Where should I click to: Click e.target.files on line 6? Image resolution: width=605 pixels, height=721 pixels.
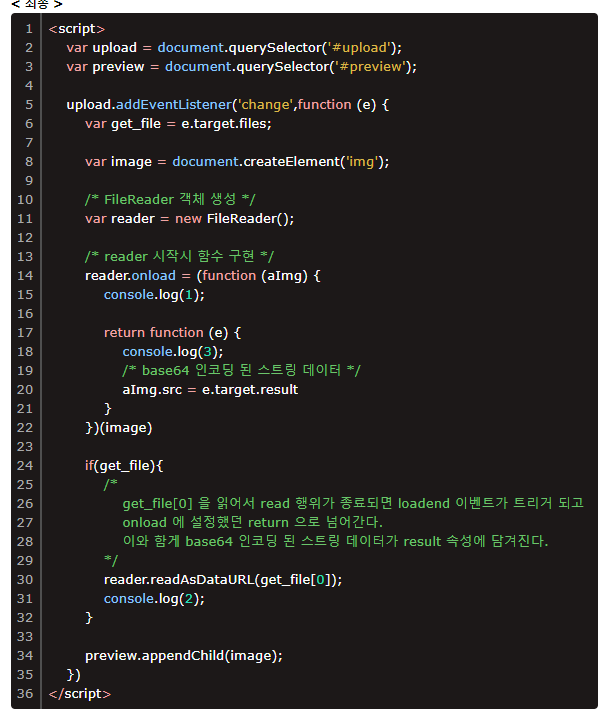pyautogui.click(x=225, y=124)
